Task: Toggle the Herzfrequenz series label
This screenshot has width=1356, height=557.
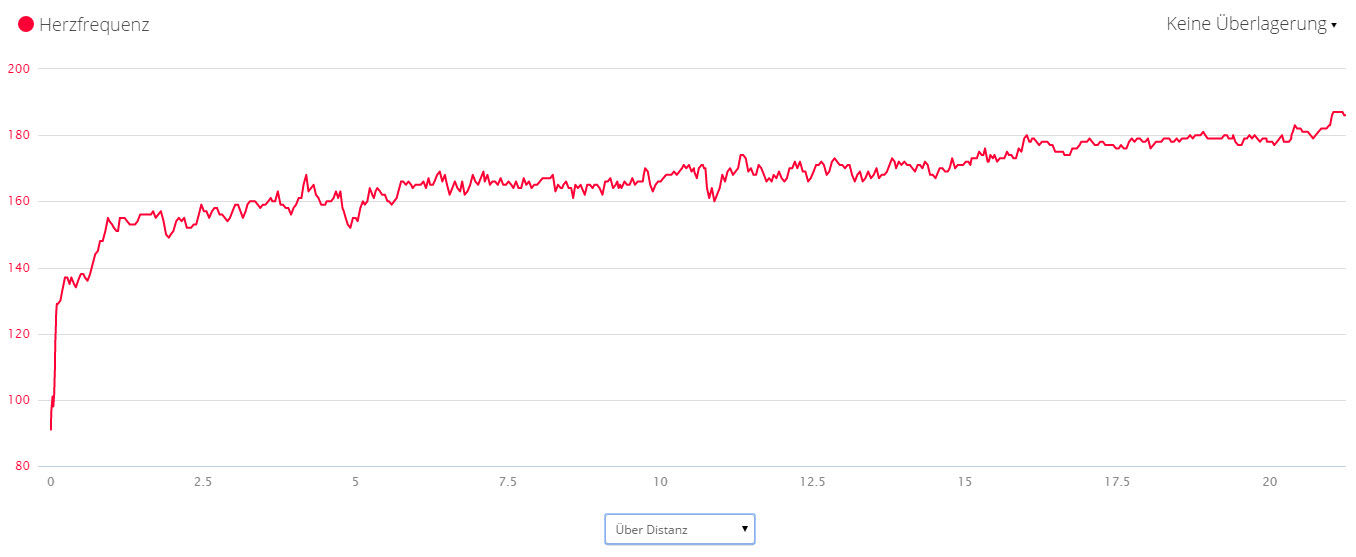Action: pos(94,25)
